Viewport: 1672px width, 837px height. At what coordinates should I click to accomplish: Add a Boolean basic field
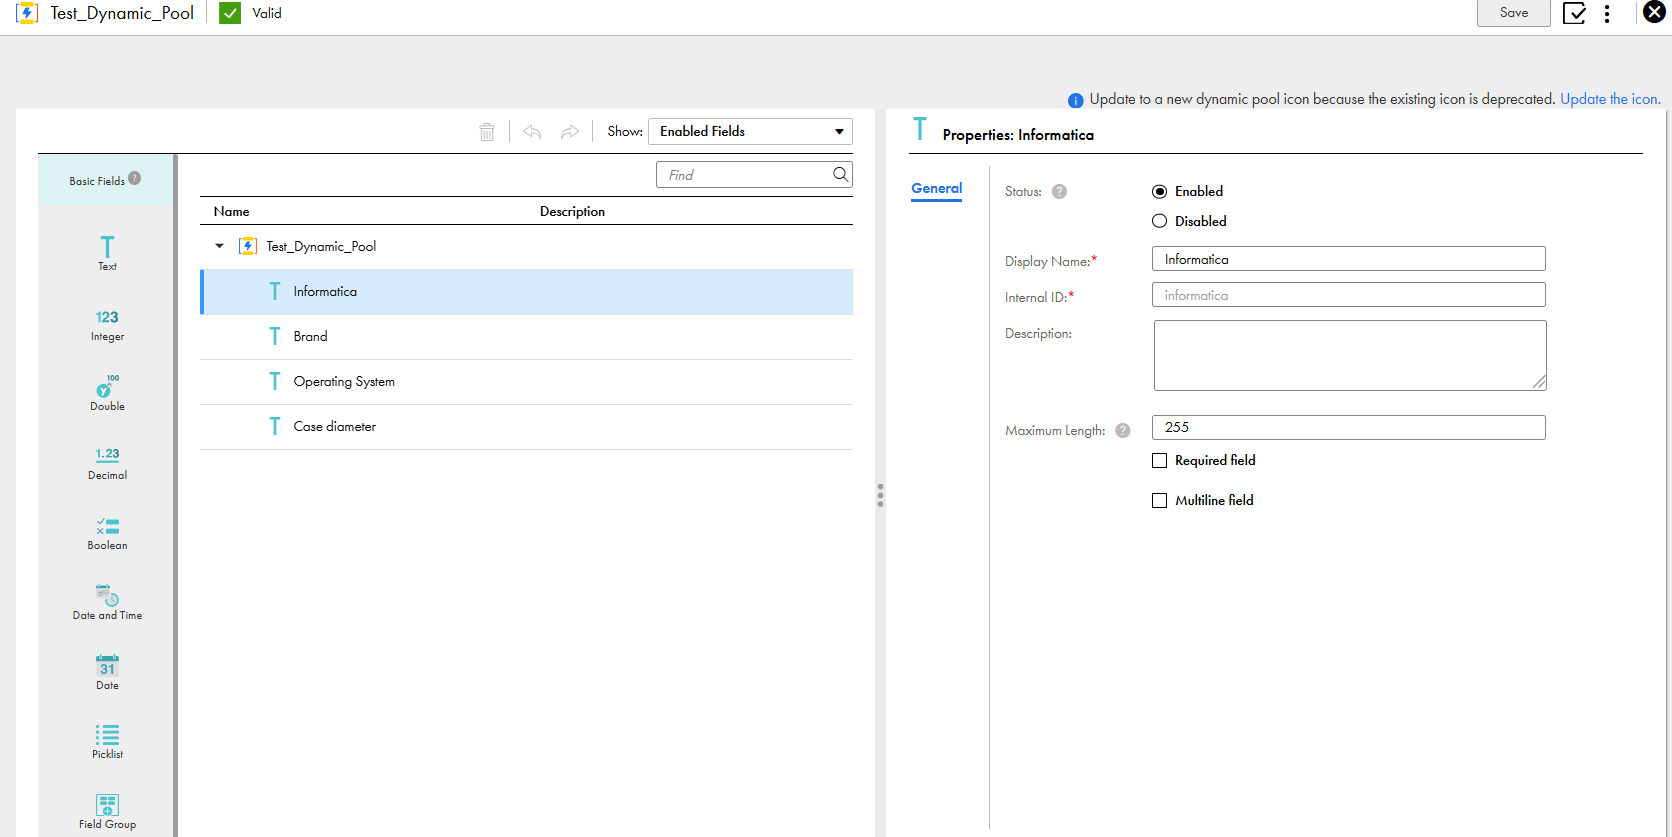(x=107, y=533)
